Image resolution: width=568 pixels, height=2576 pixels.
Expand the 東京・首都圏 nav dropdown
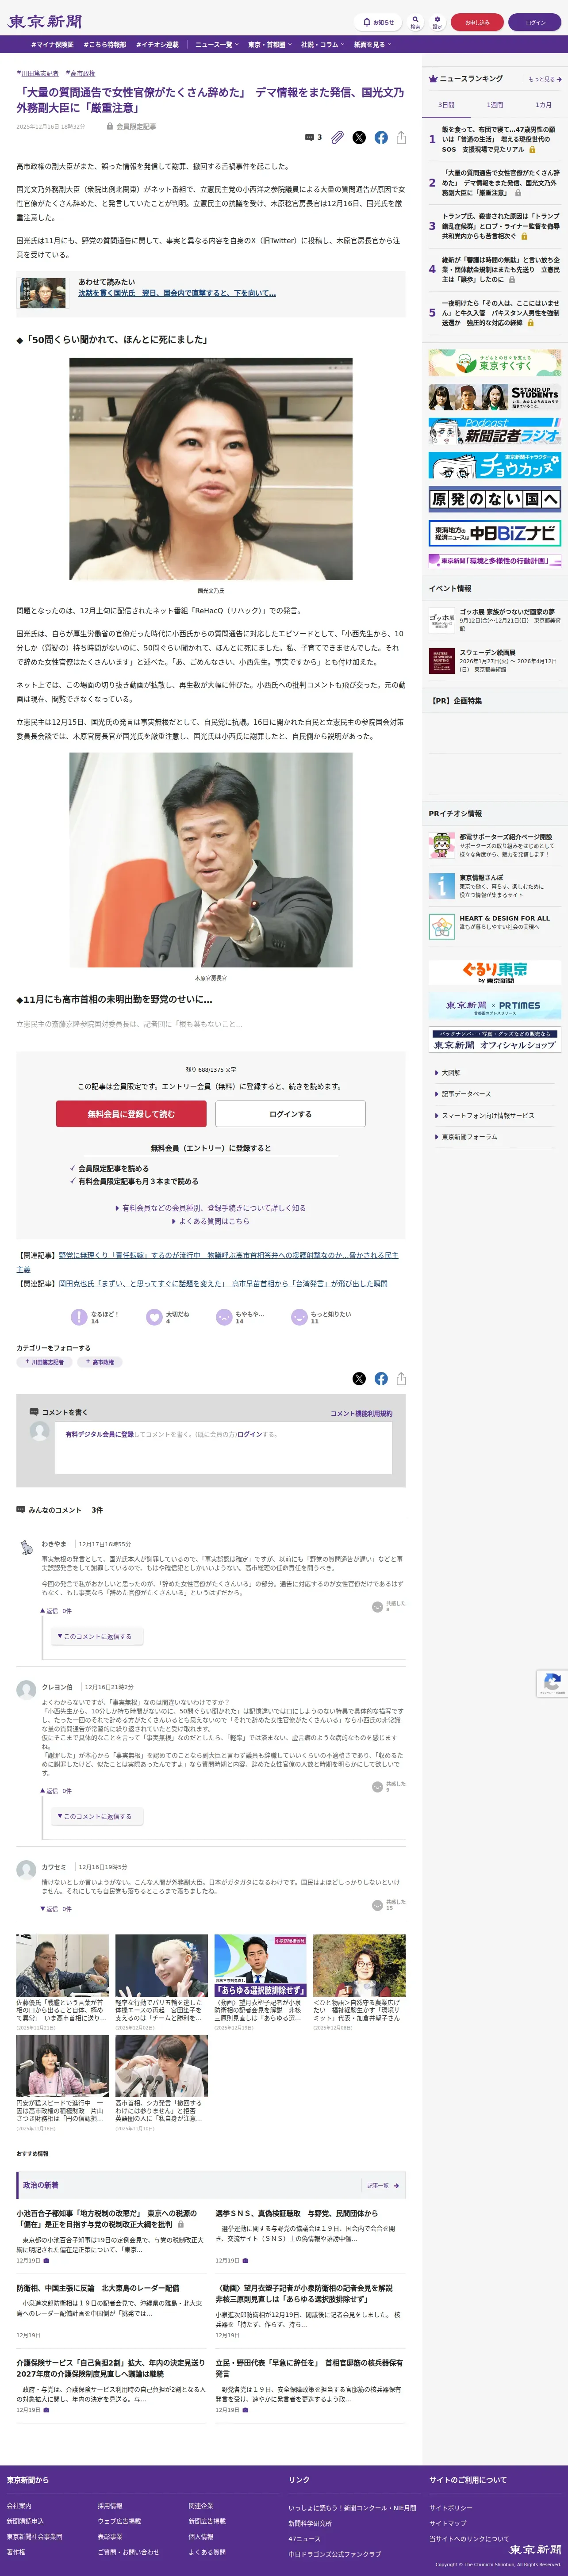[x=269, y=44]
